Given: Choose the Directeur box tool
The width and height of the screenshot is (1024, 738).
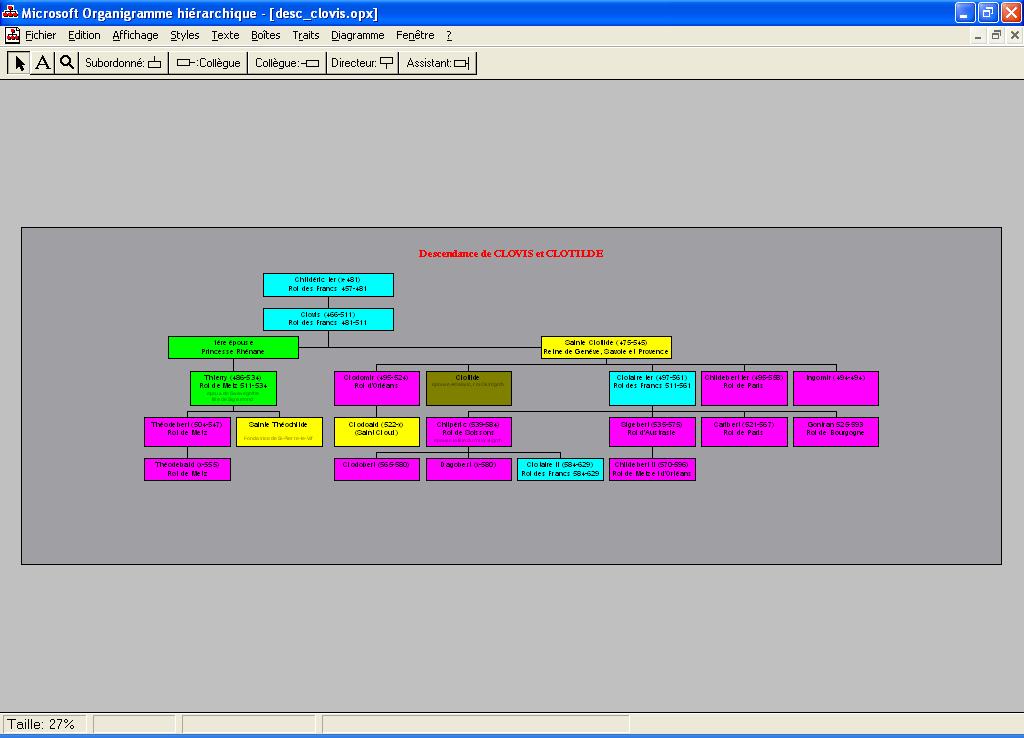Looking at the screenshot, I should click(x=362, y=63).
